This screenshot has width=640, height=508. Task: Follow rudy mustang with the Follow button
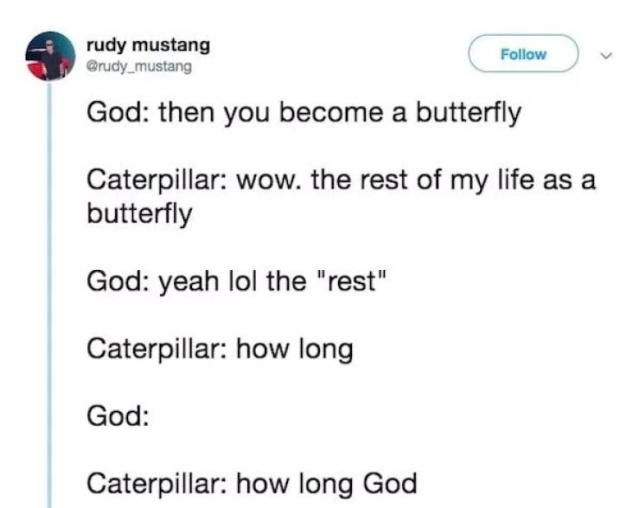click(x=523, y=54)
